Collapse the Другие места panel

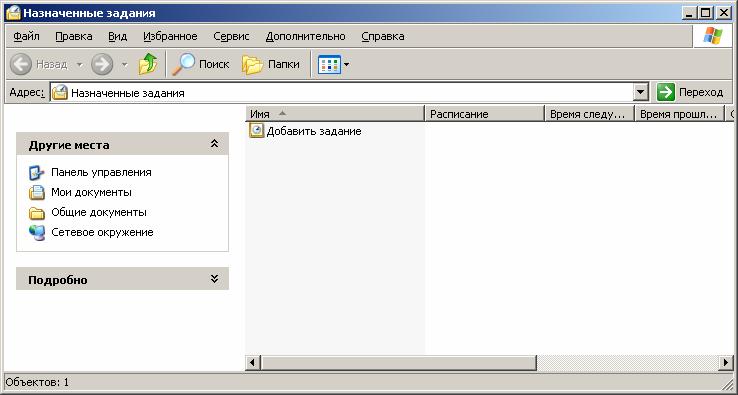[x=214, y=144]
